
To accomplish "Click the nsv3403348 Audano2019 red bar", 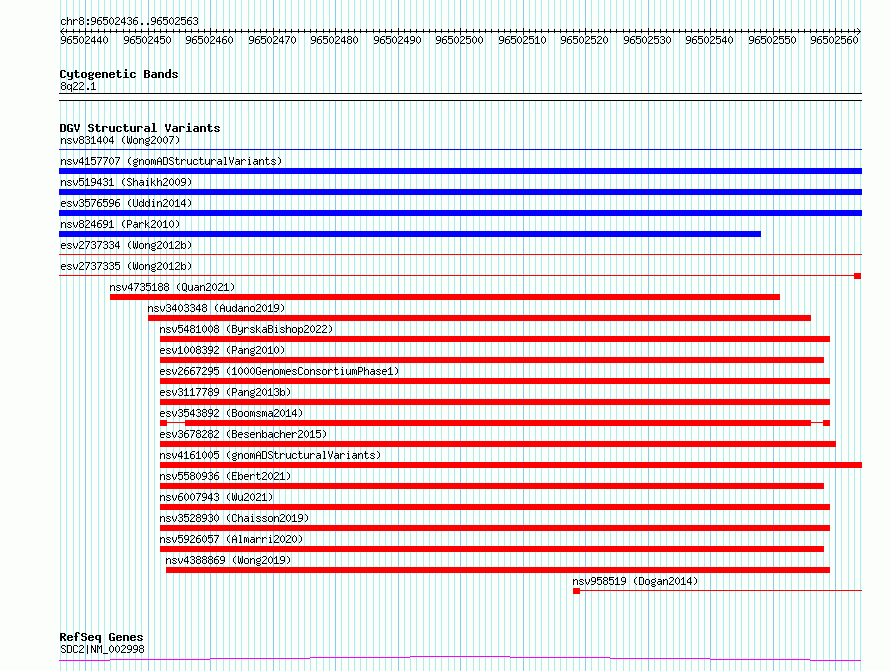I will (480, 318).
